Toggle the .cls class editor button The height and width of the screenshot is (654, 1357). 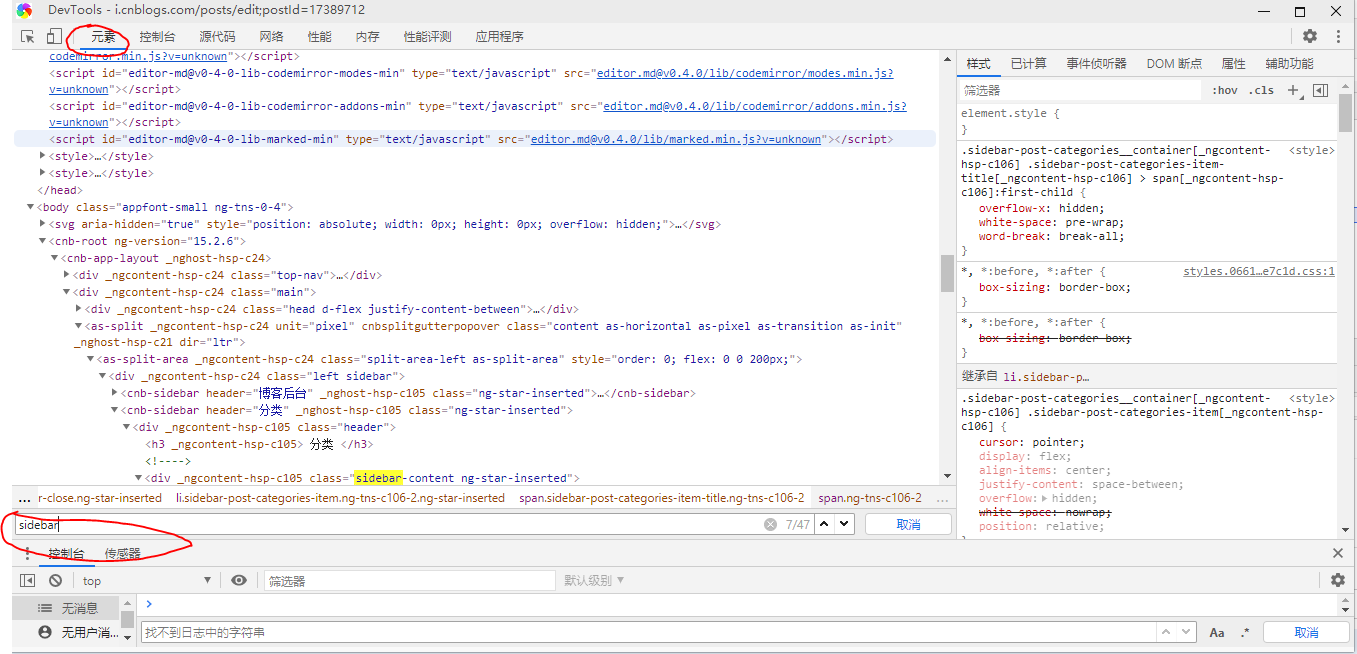1263,90
